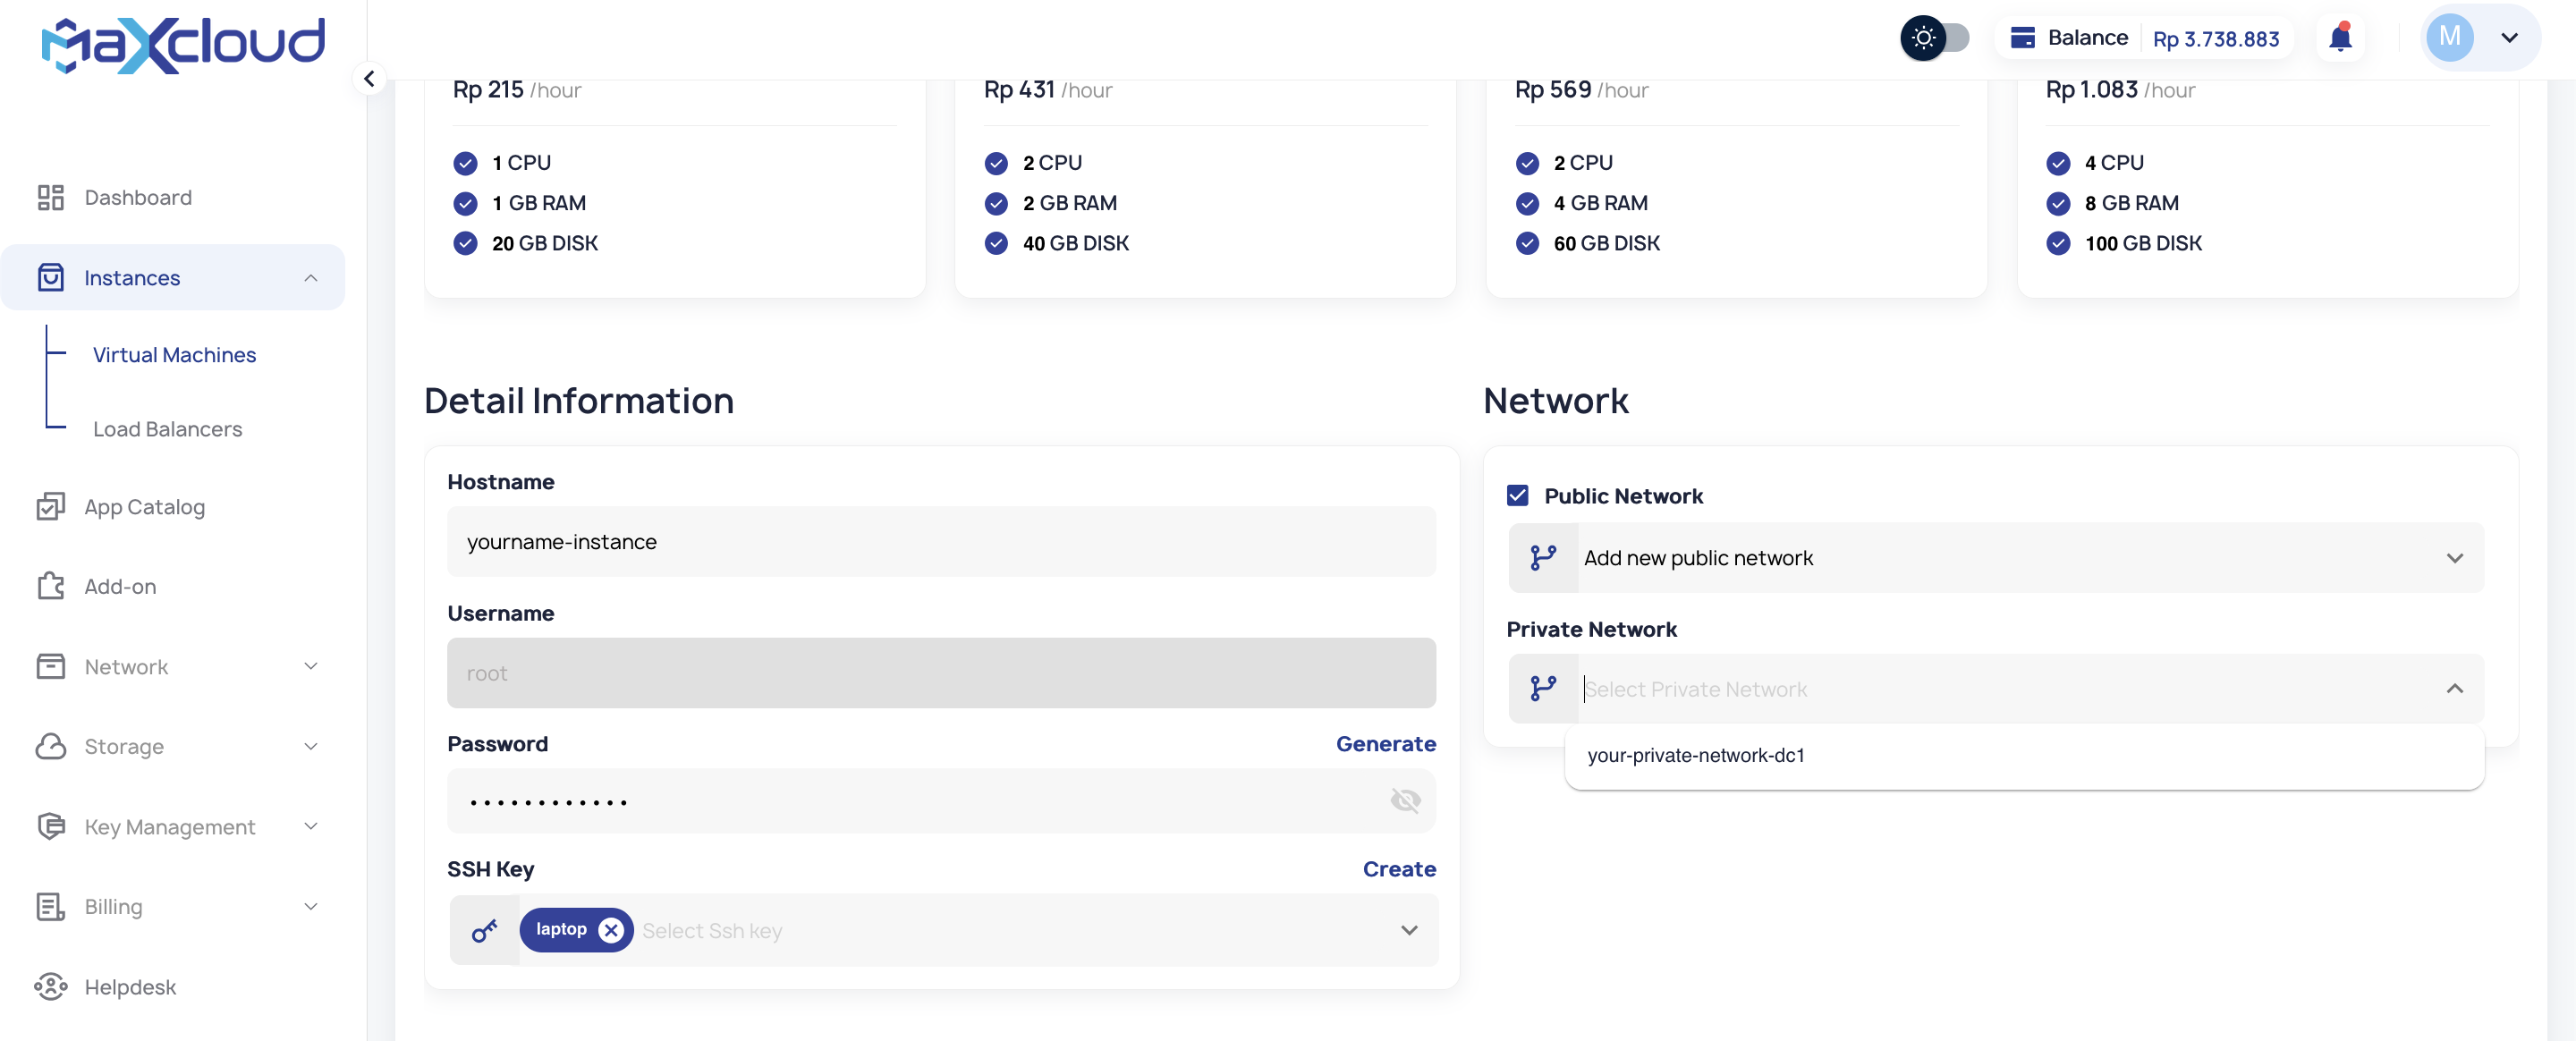Show the password with eye icon

(1405, 800)
